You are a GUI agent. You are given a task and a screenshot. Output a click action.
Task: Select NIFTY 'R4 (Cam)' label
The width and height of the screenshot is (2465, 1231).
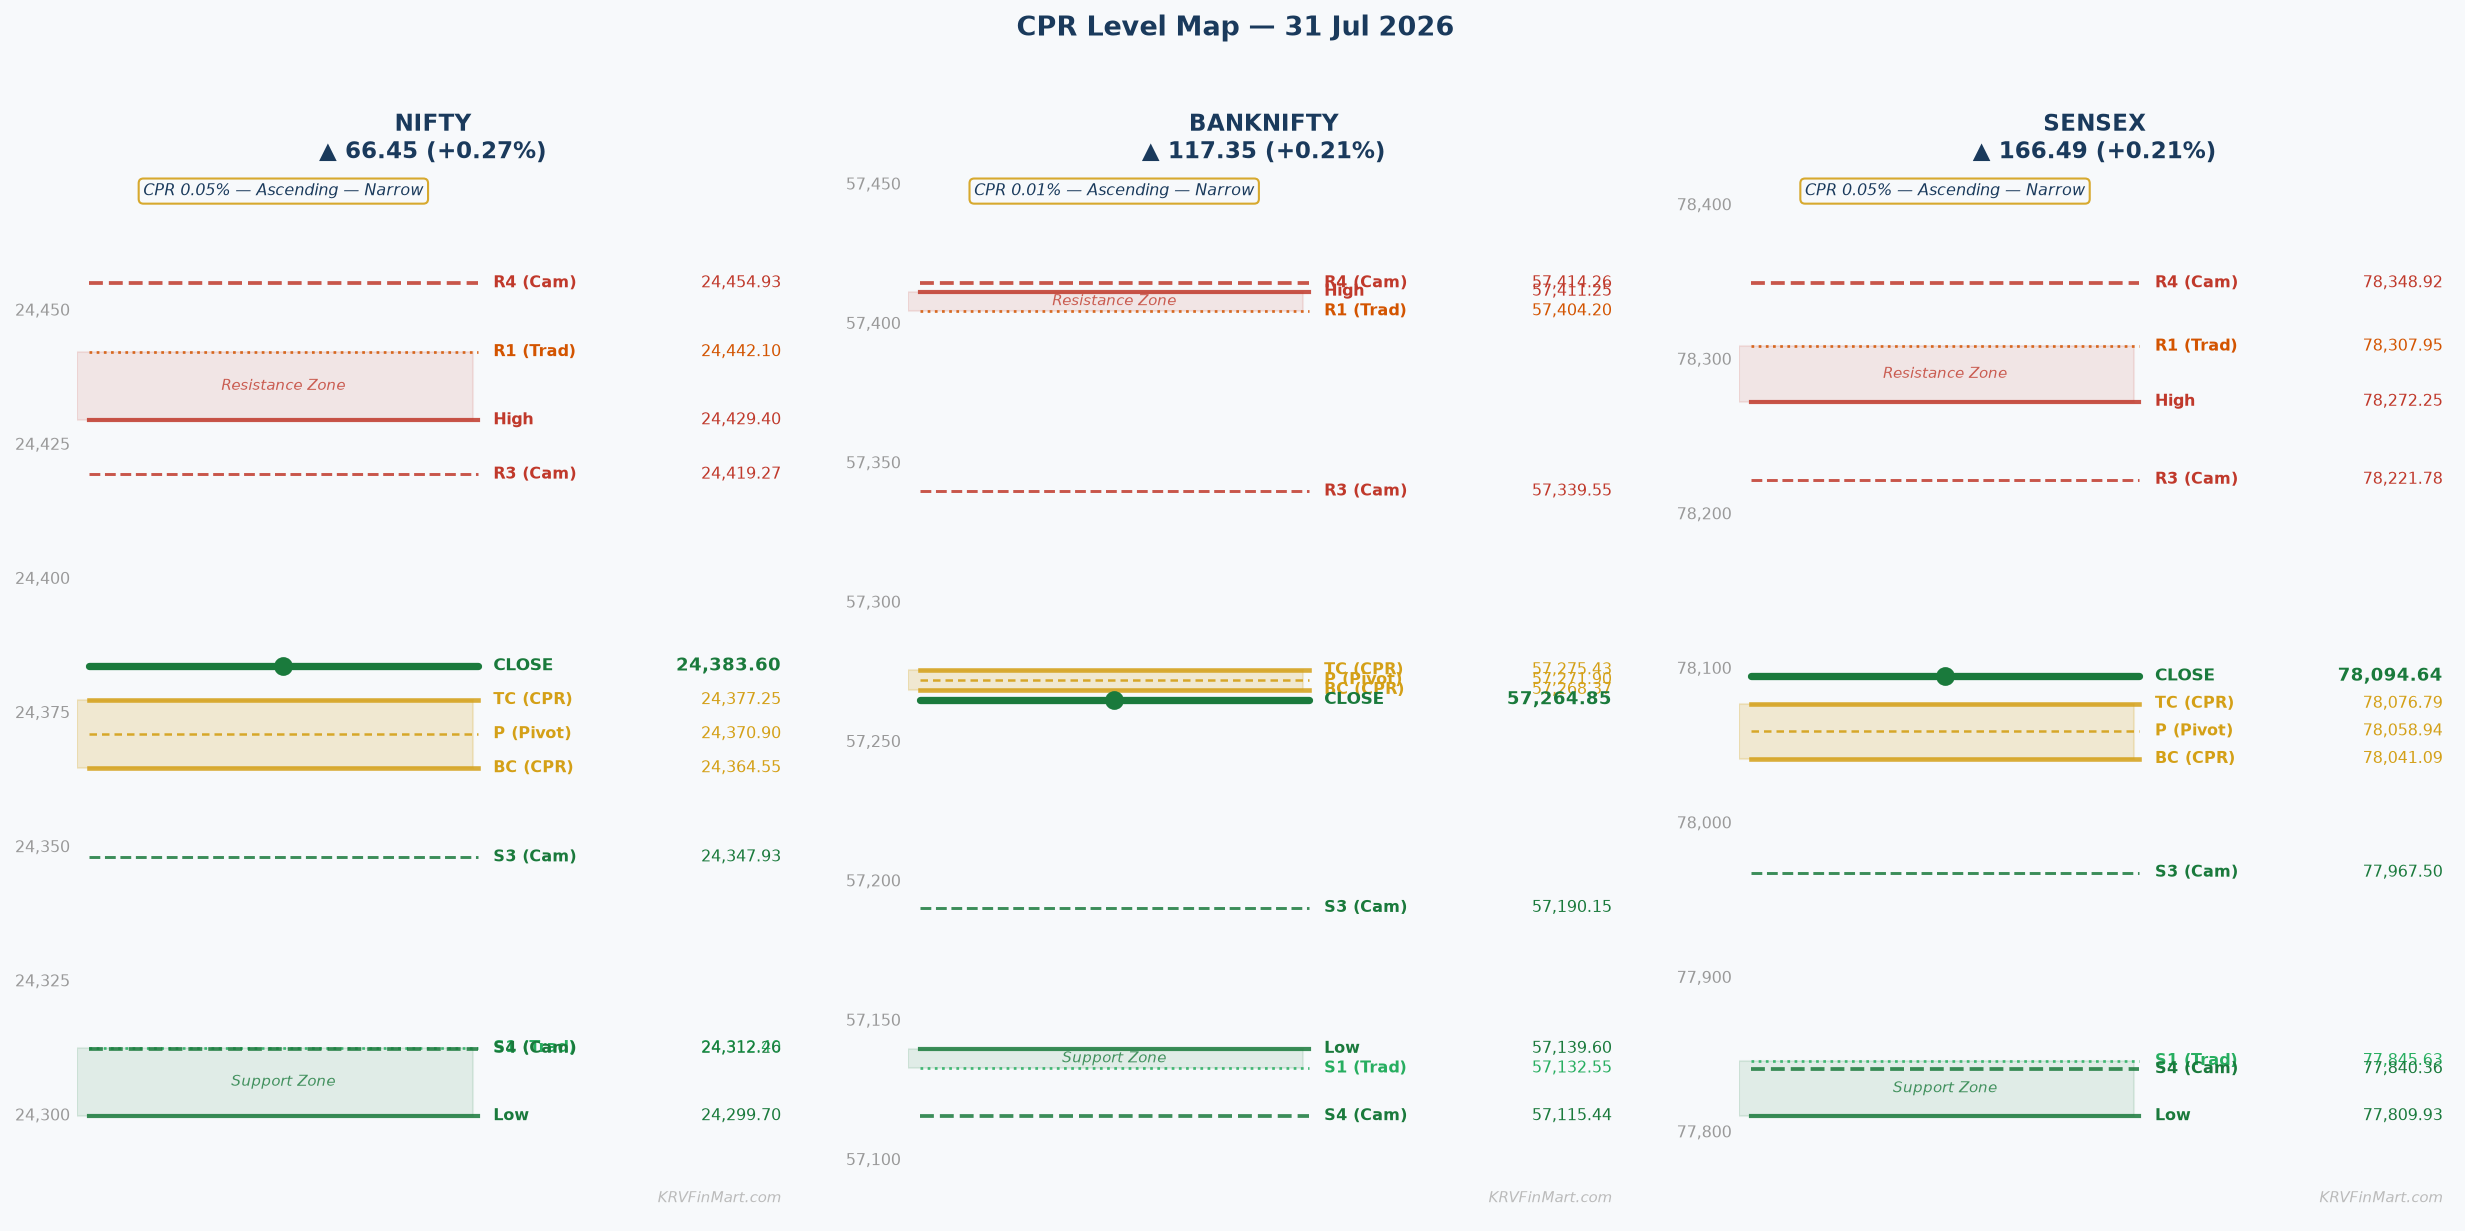pyautogui.click(x=534, y=282)
